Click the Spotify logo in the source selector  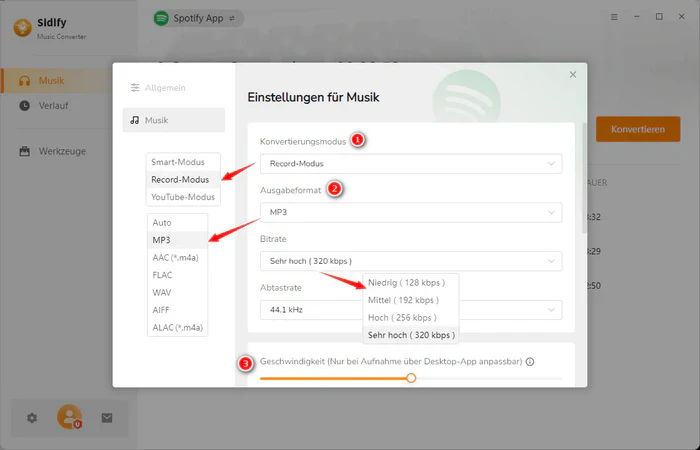[161, 18]
